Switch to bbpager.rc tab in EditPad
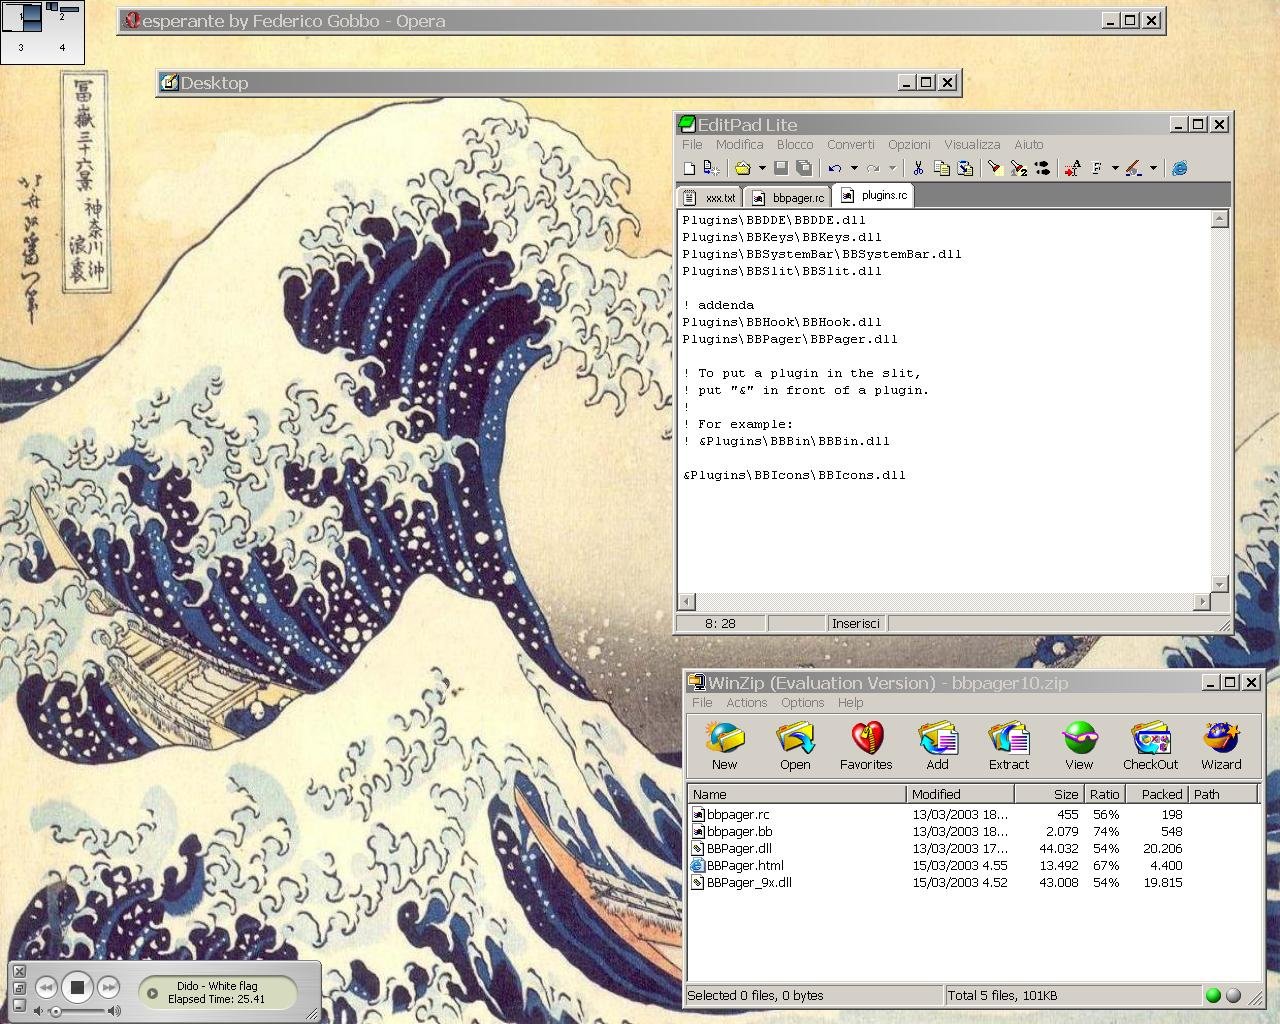Viewport: 1280px width, 1024px height. tap(788, 198)
